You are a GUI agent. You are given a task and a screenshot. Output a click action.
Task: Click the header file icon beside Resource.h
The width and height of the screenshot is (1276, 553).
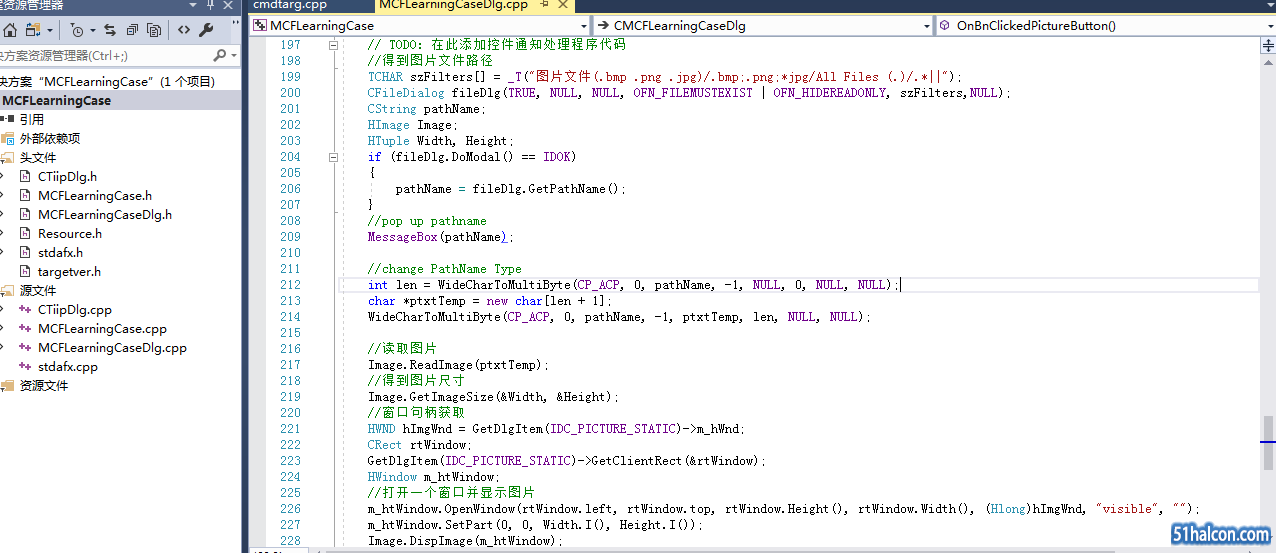(x=26, y=233)
